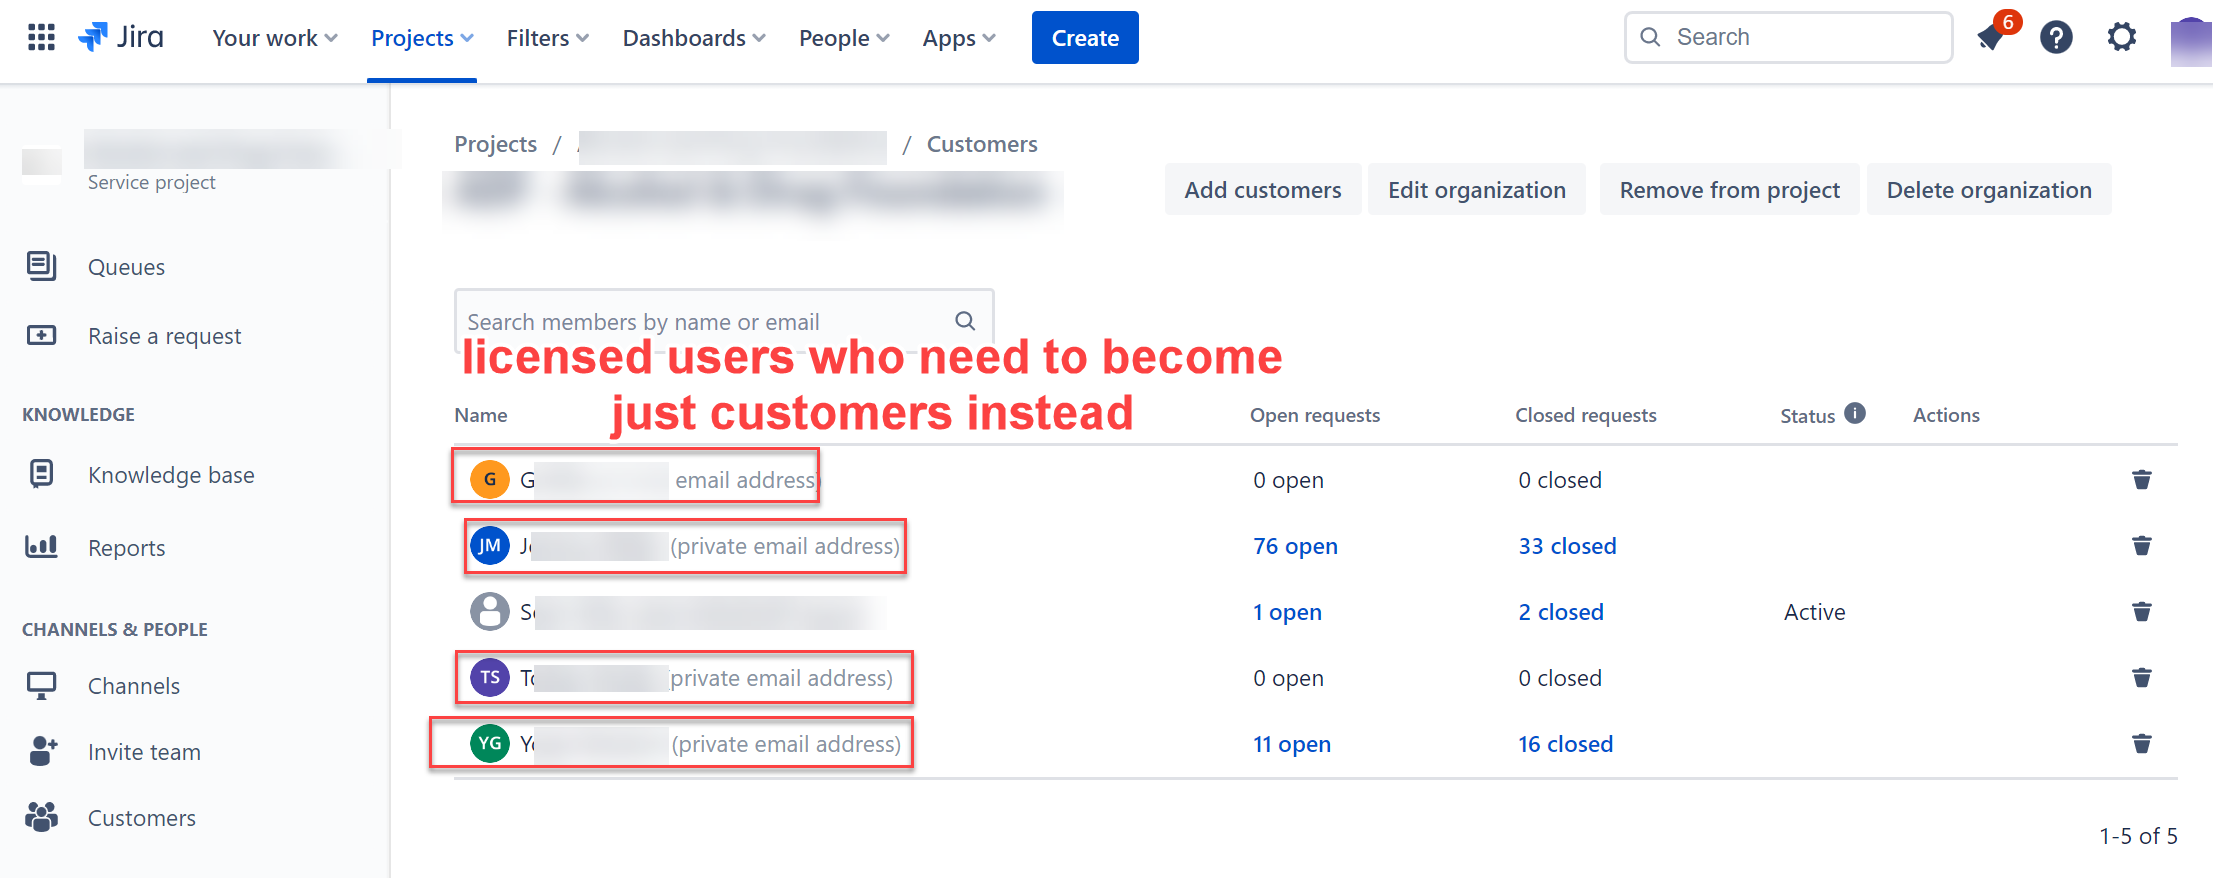The image size is (2213, 878).
Task: Open Channels in sidebar
Action: point(134,686)
